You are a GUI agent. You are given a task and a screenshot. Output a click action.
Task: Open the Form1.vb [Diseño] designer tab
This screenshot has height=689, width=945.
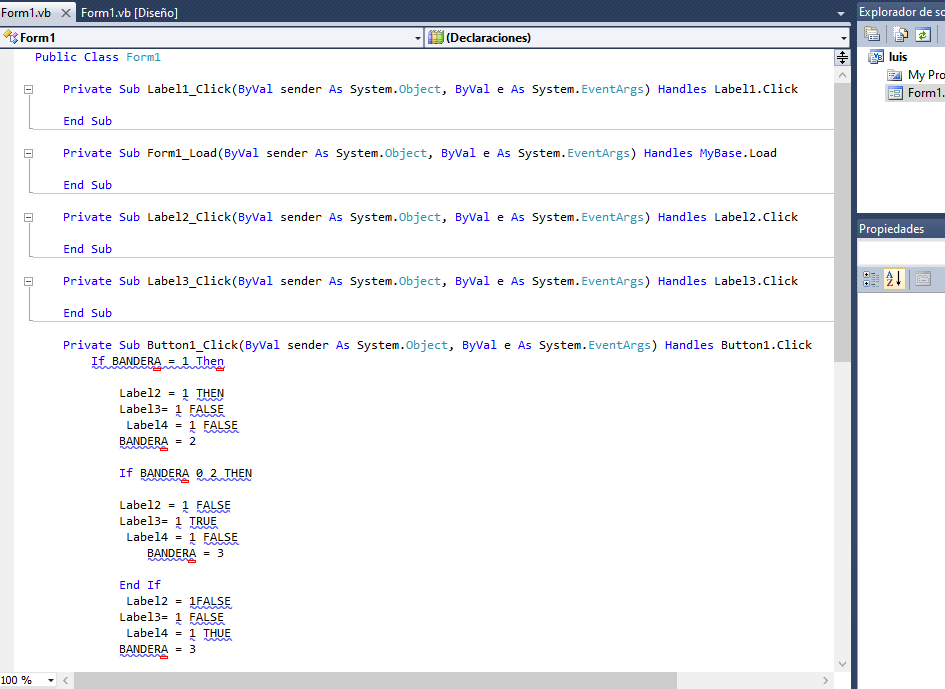129,13
